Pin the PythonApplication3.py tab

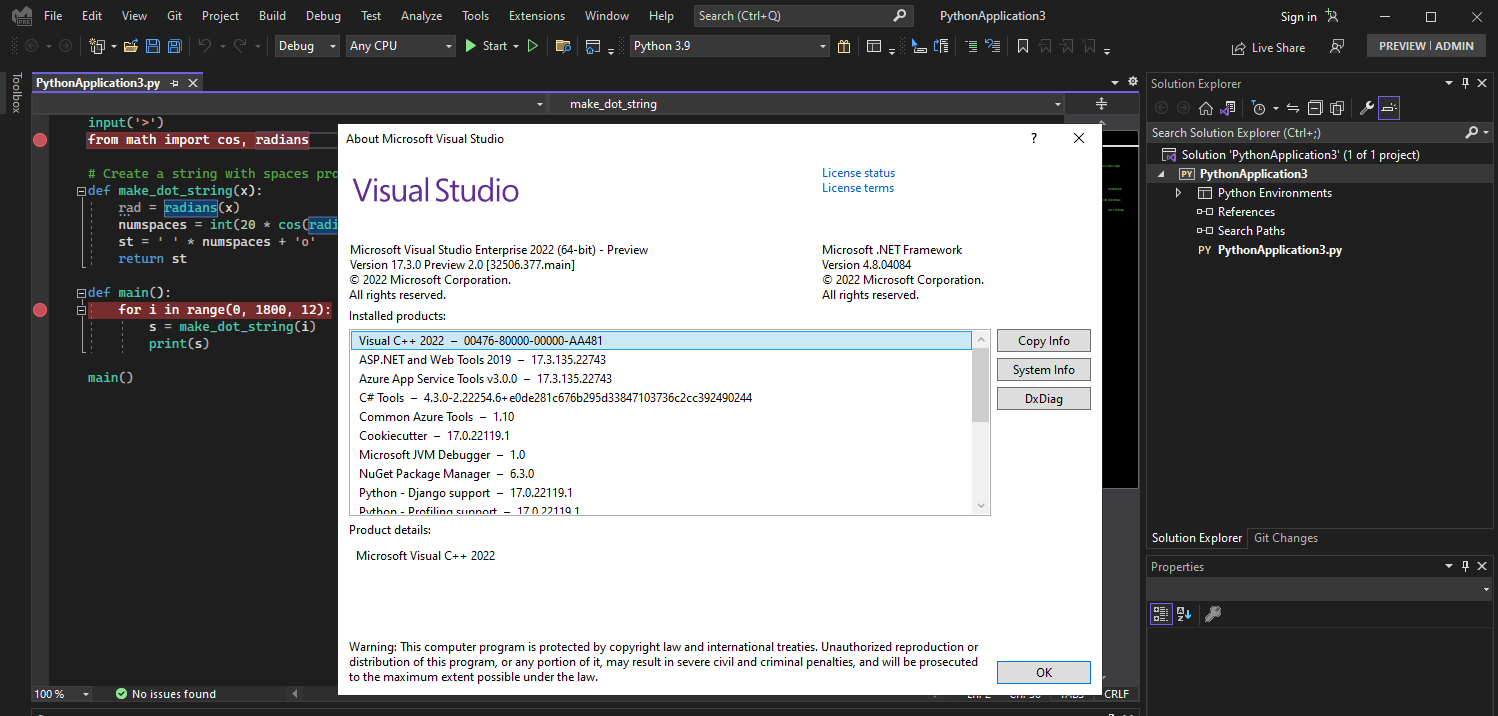[174, 84]
